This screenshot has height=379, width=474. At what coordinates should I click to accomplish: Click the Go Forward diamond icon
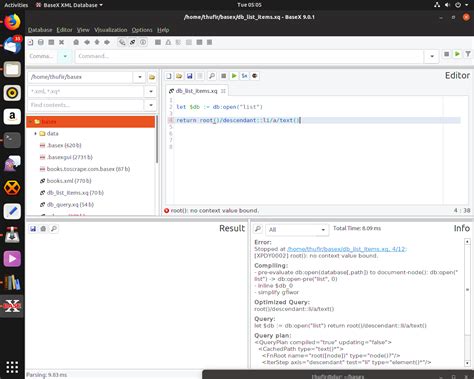point(107,42)
